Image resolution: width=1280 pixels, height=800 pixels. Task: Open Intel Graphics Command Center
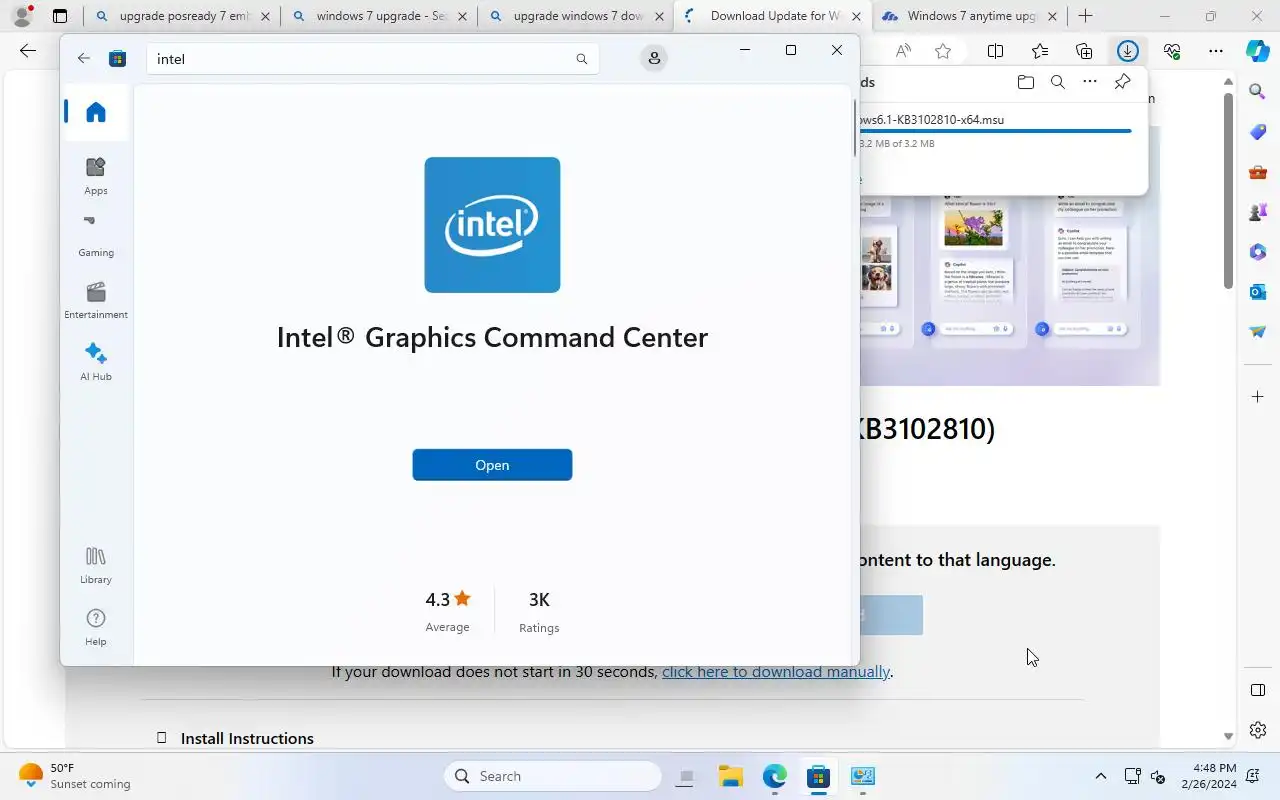point(492,465)
